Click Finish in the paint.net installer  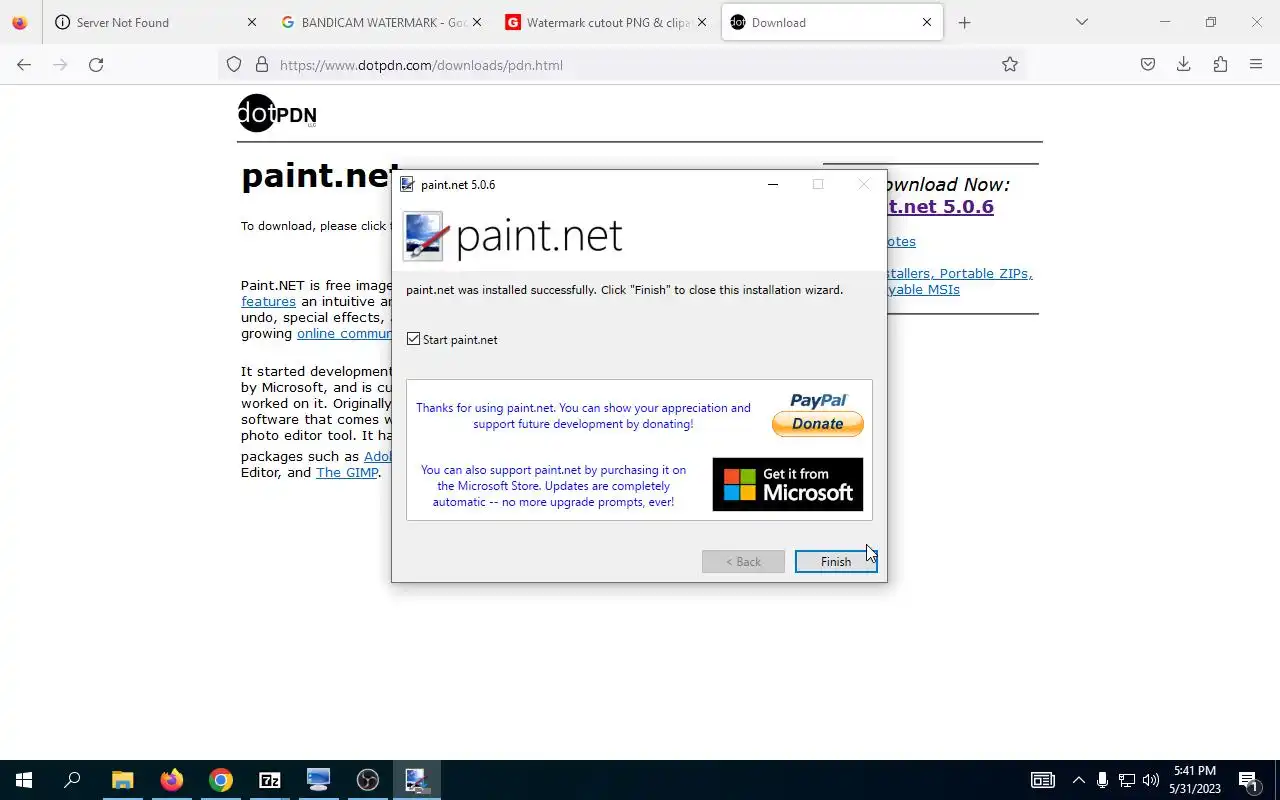(x=835, y=562)
